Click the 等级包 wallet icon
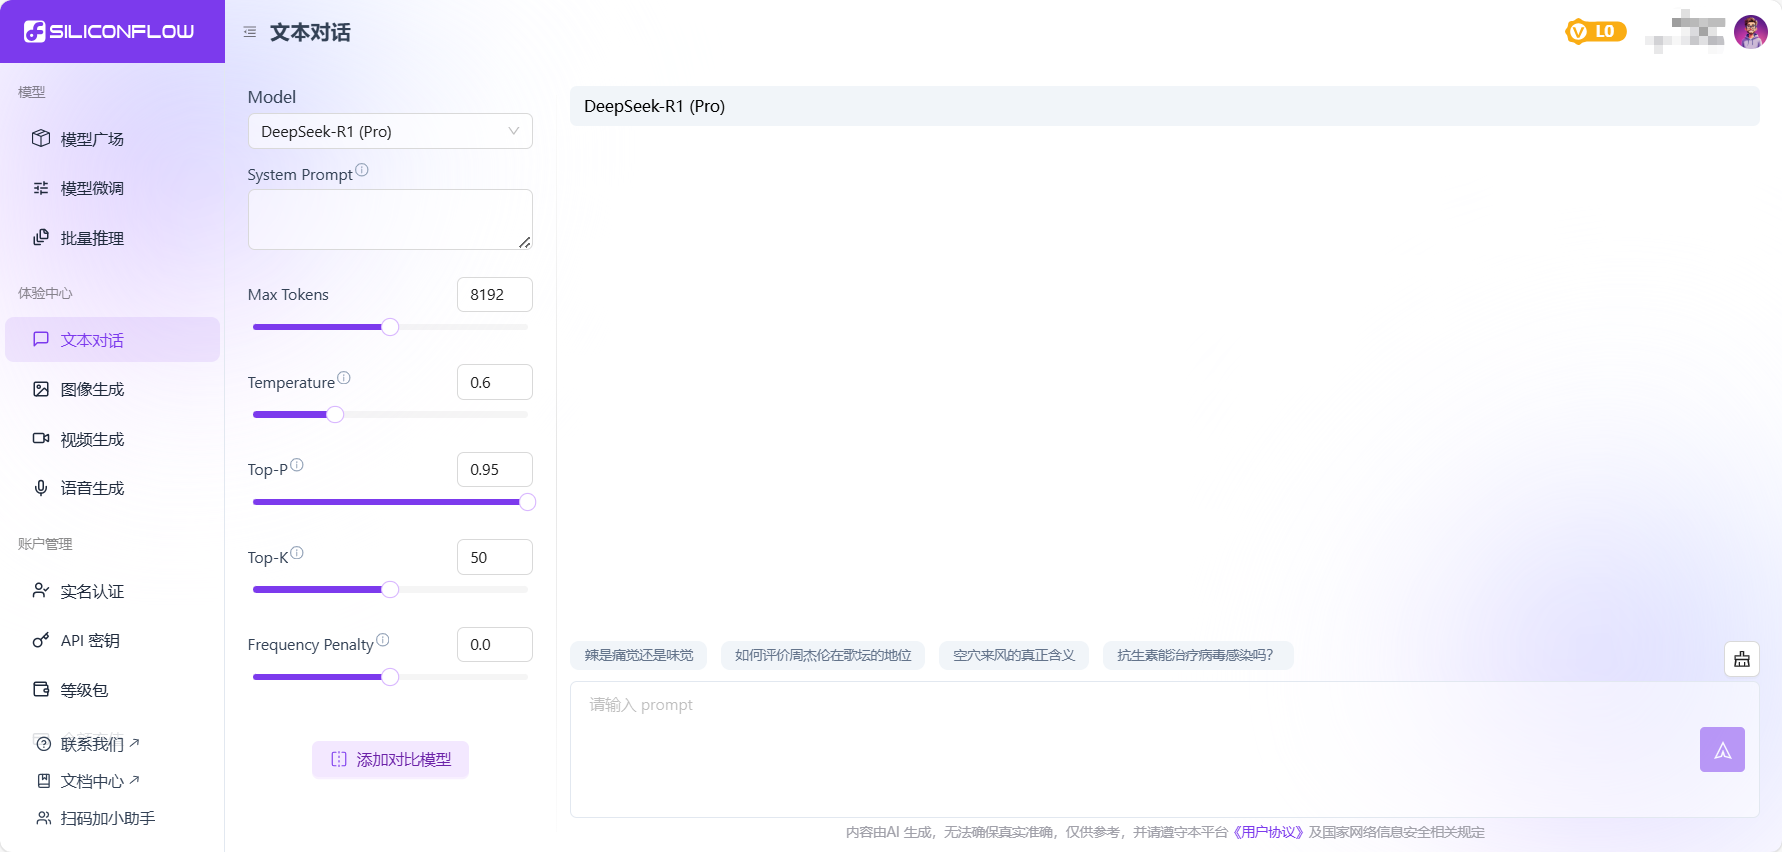This screenshot has width=1782, height=852. (41, 689)
